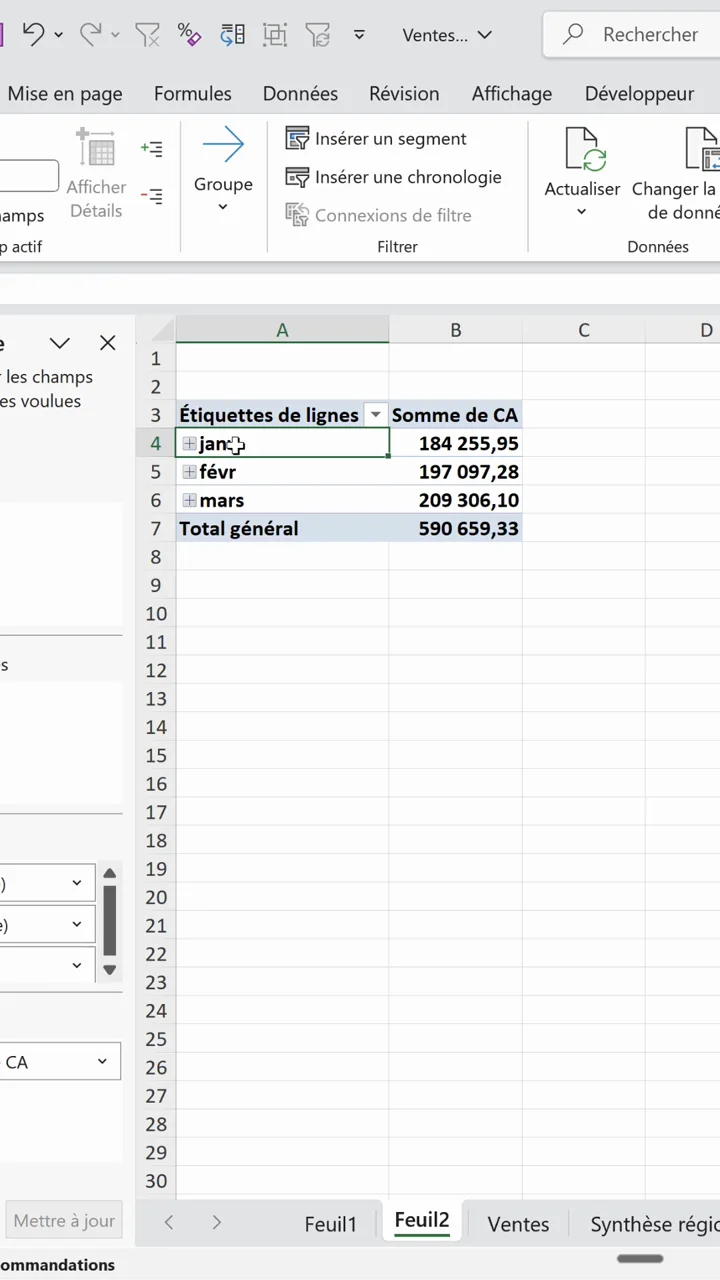Open the Undo history dropdown arrow

tap(59, 35)
